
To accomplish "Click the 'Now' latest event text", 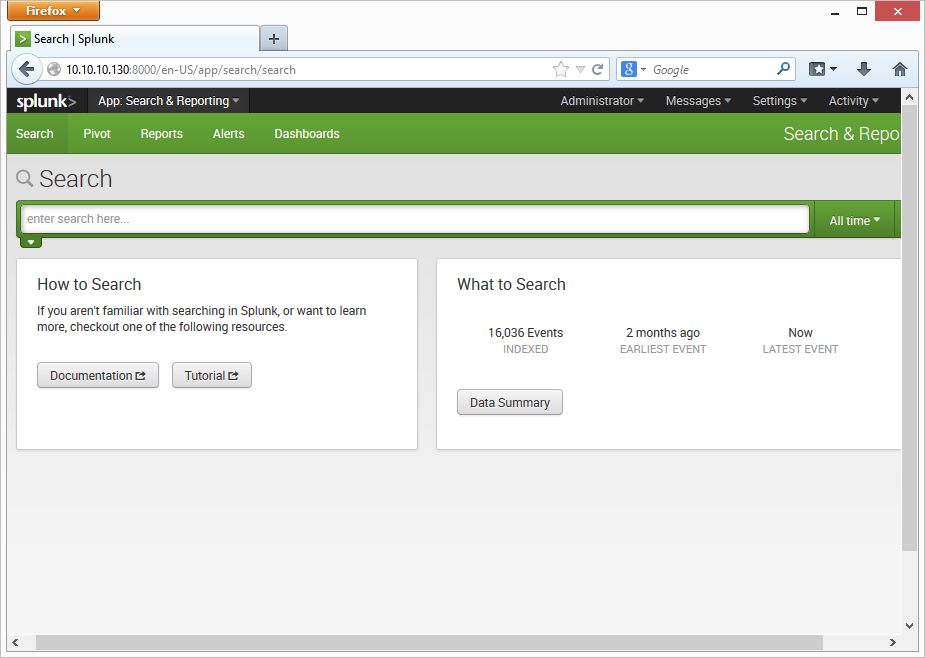I will (800, 333).
